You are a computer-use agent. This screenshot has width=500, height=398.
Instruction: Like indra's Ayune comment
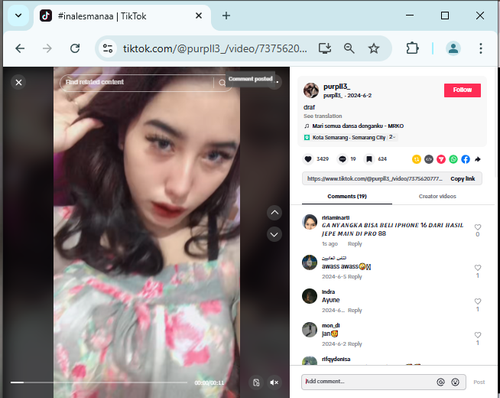478,301
